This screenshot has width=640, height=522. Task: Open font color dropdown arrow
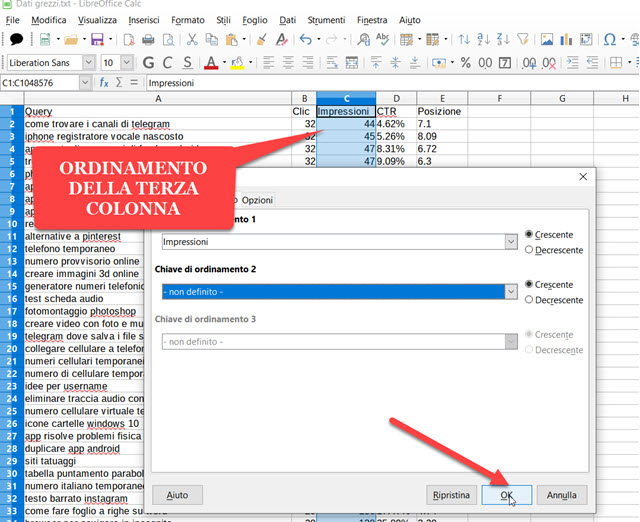point(224,63)
